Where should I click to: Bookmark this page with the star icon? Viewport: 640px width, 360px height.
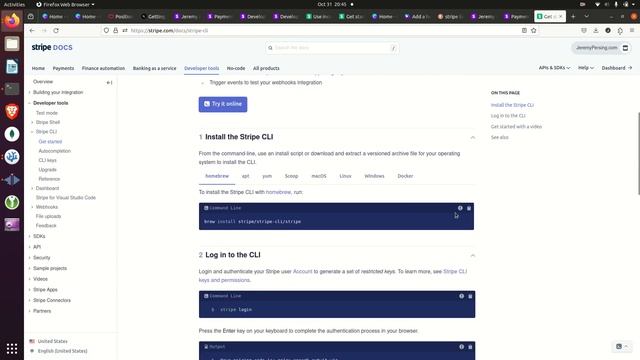(533, 30)
